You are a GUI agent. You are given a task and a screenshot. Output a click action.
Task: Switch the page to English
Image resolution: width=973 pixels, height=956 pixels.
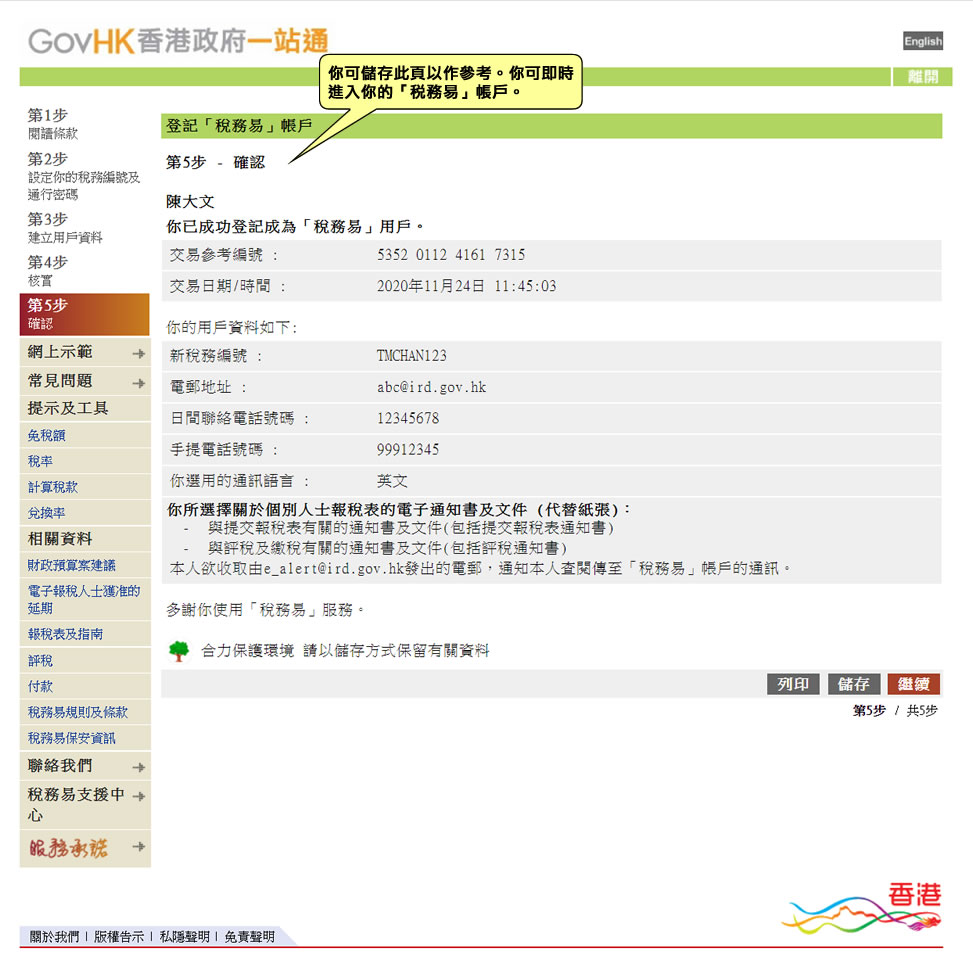[x=921, y=41]
